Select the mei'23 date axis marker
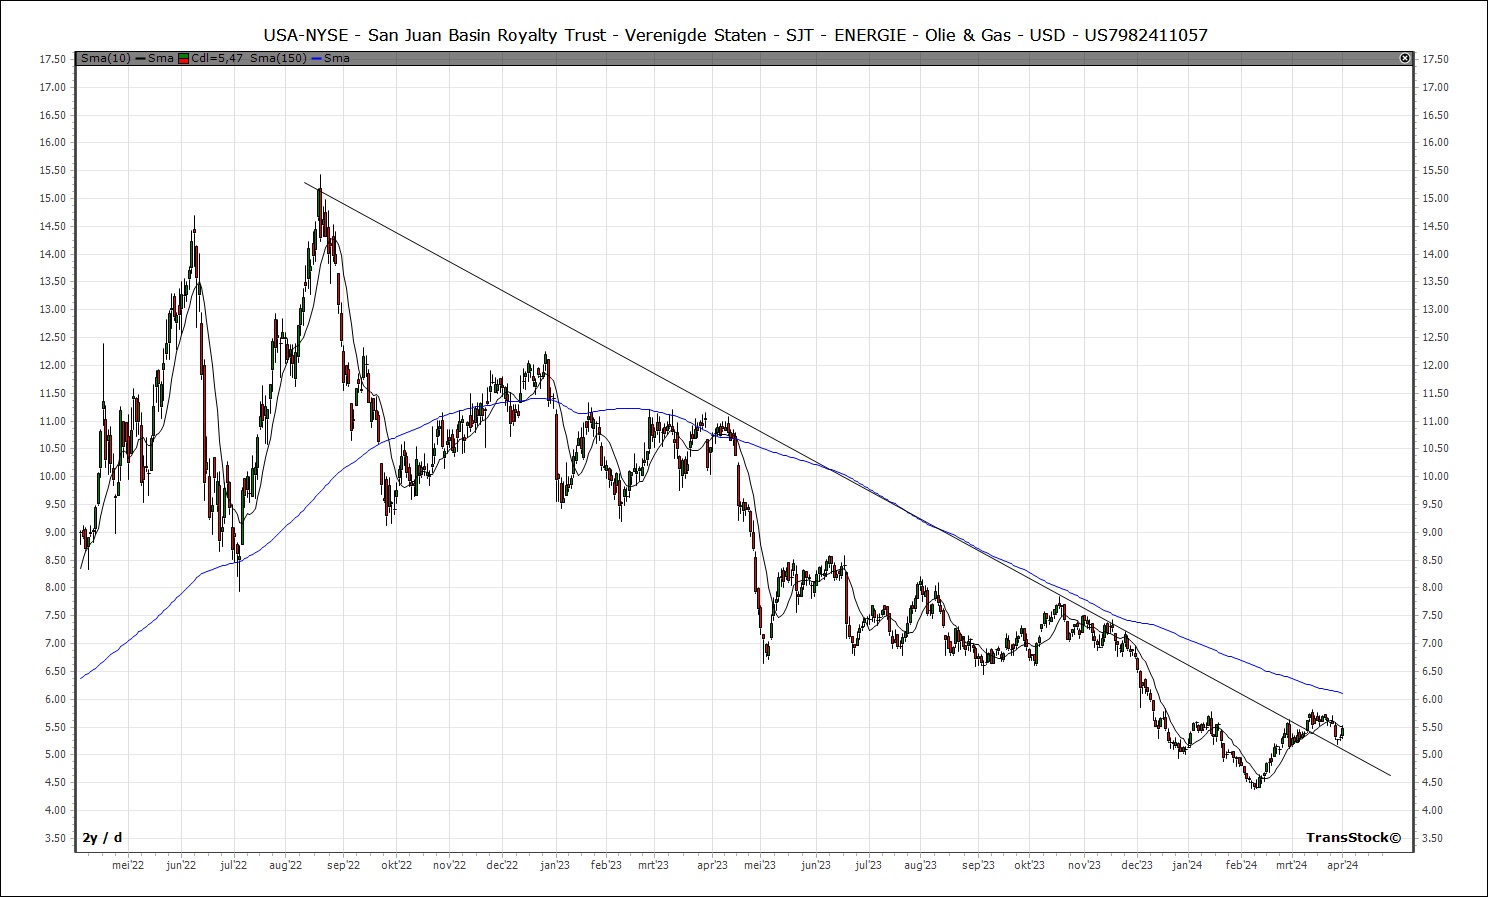 (760, 866)
